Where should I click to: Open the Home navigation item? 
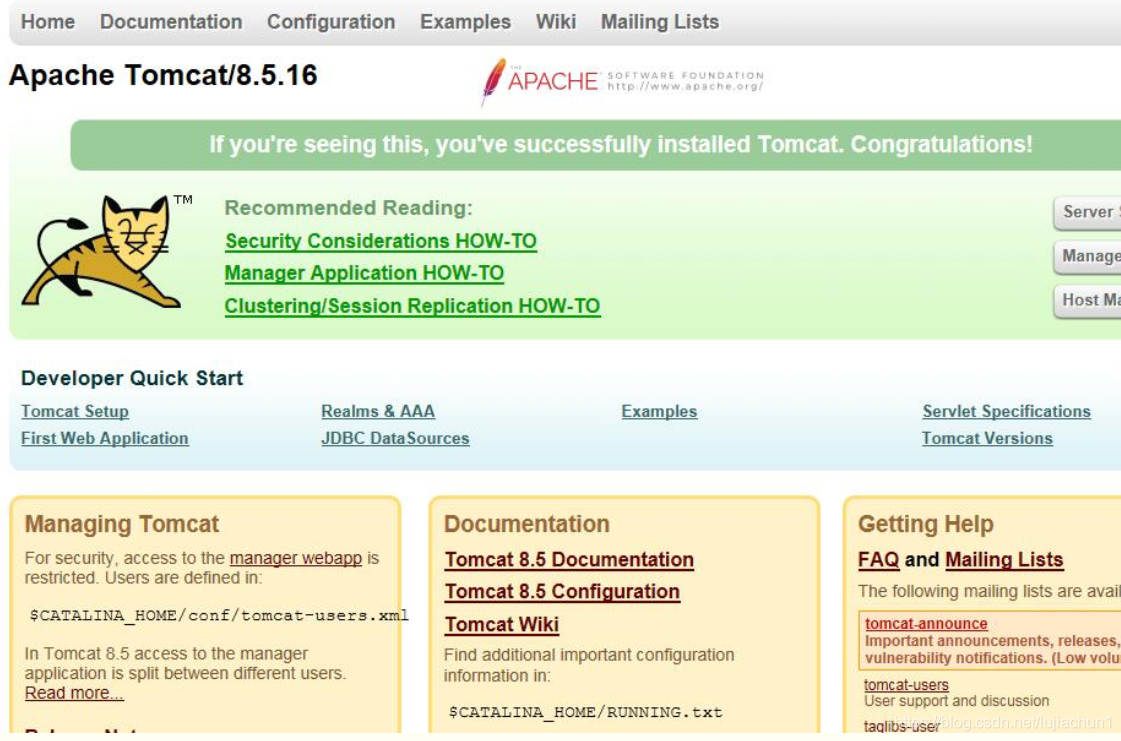48,22
